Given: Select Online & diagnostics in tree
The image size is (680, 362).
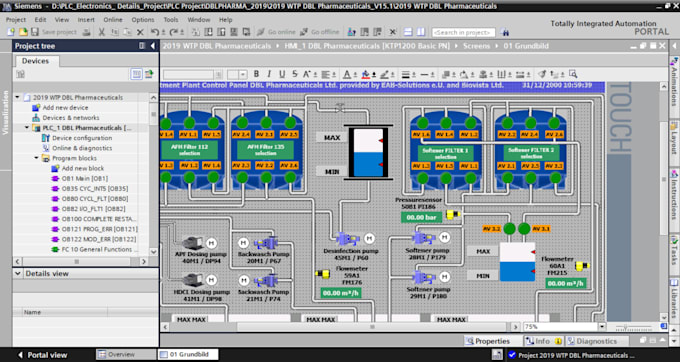Looking at the screenshot, I should click(82, 148).
